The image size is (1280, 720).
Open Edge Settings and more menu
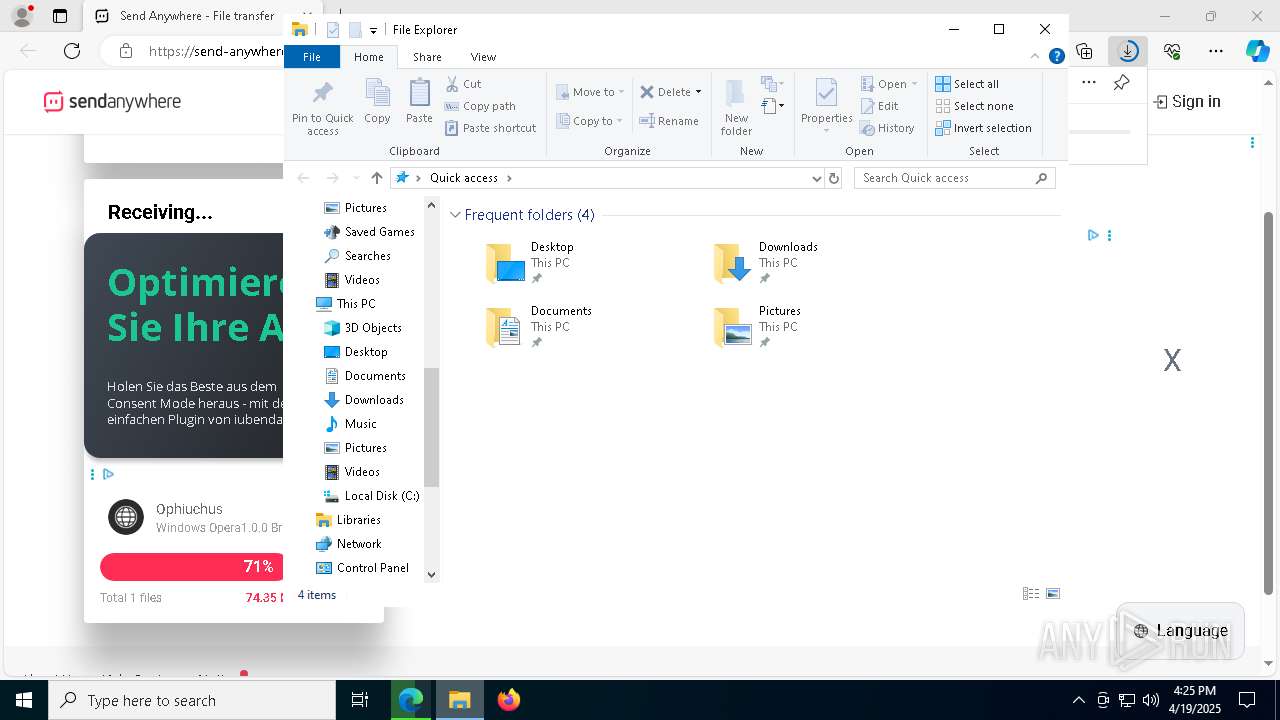click(1216, 50)
